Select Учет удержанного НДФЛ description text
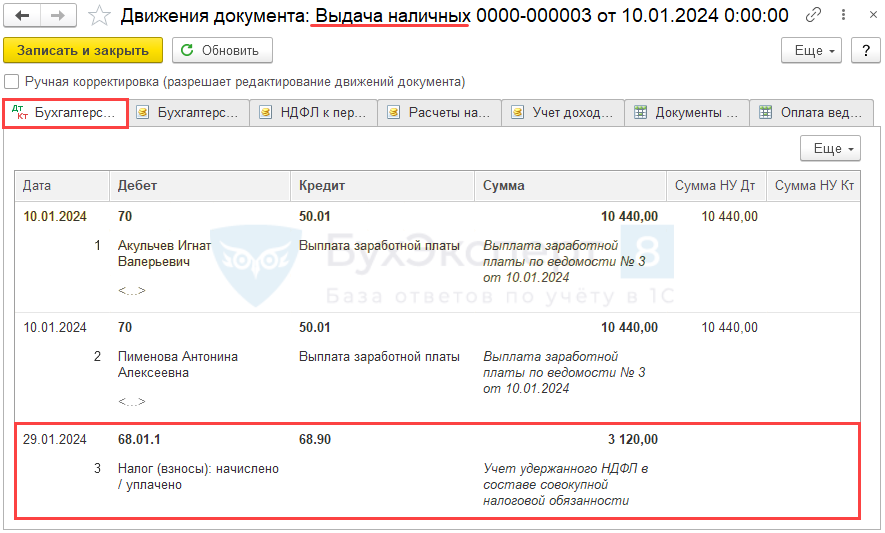This screenshot has height=533, width=885. 566,484
